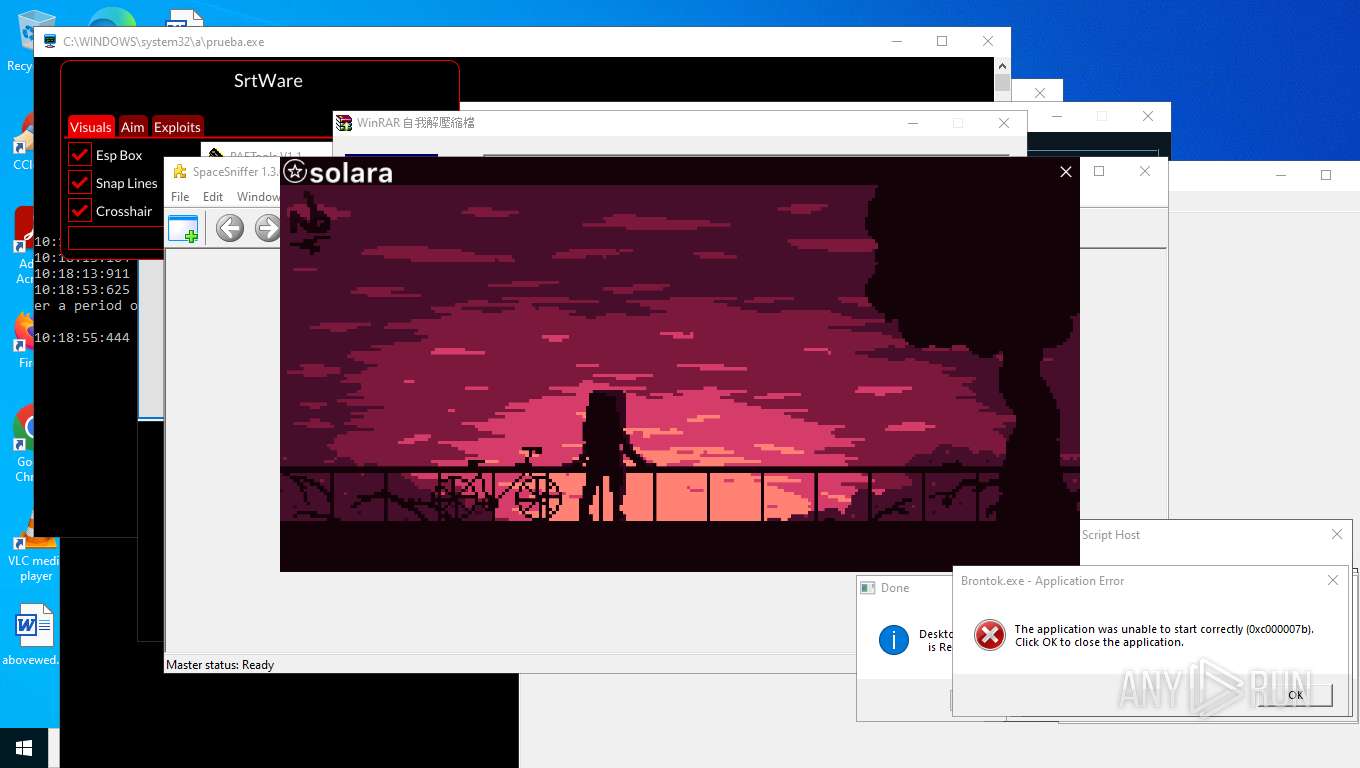The width and height of the screenshot is (1360, 768).
Task: Open Window menu in SpaceSniffer
Action: [258, 197]
